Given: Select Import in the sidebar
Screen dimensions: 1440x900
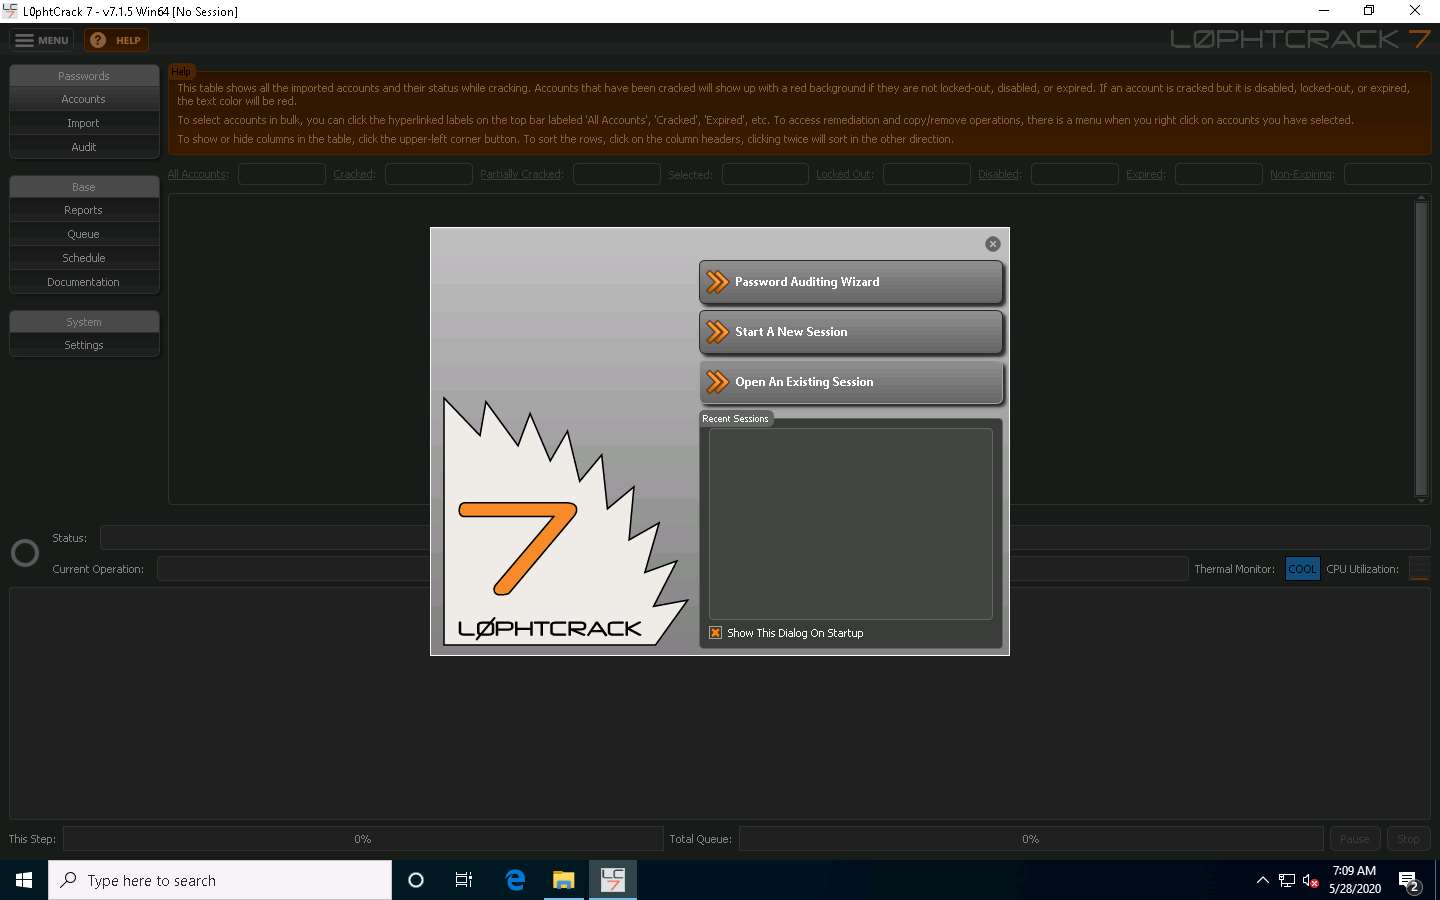Looking at the screenshot, I should click(84, 123).
